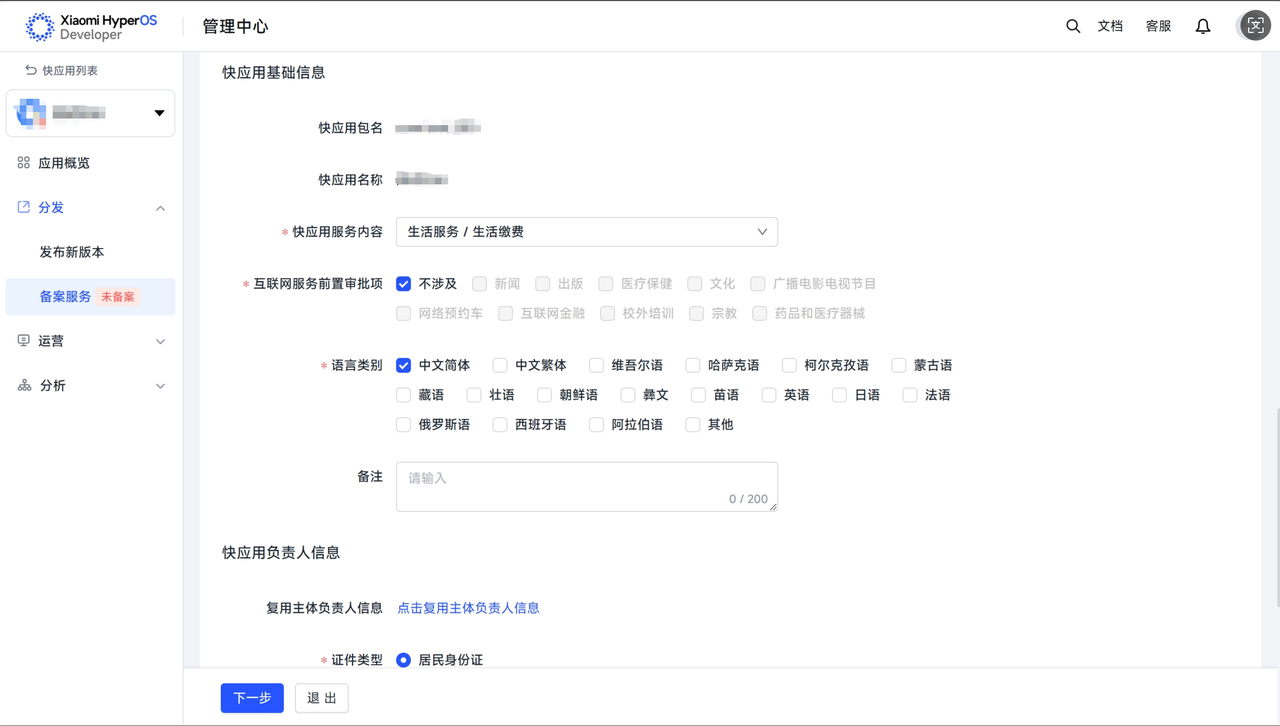1280x726 pixels.
Task: Expand the 分析 sidebar section
Action: 90,386
